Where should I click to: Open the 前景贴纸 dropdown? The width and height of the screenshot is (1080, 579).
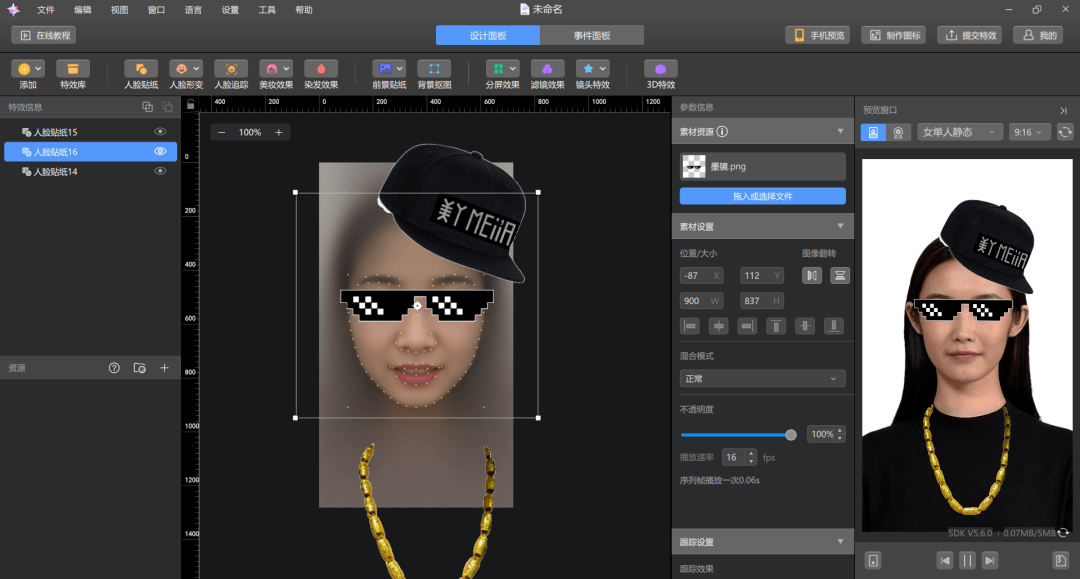[x=399, y=68]
